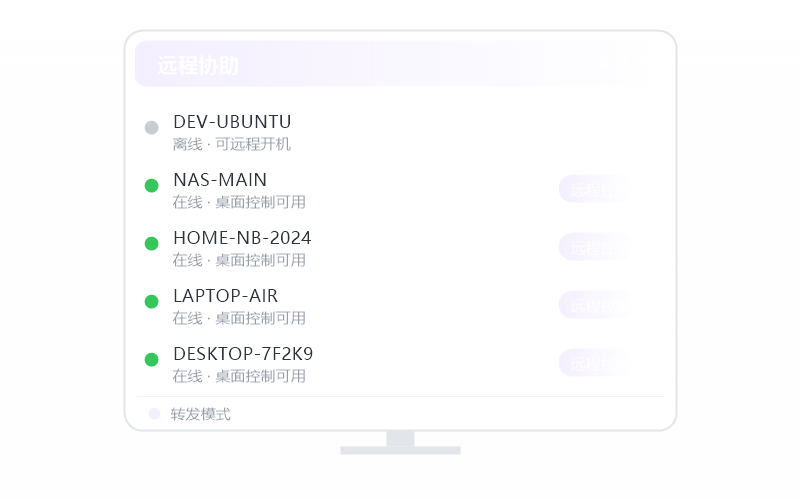800x500 pixels.
Task: Click the 远程控制 button for NAS-MAIN
Action: point(597,189)
